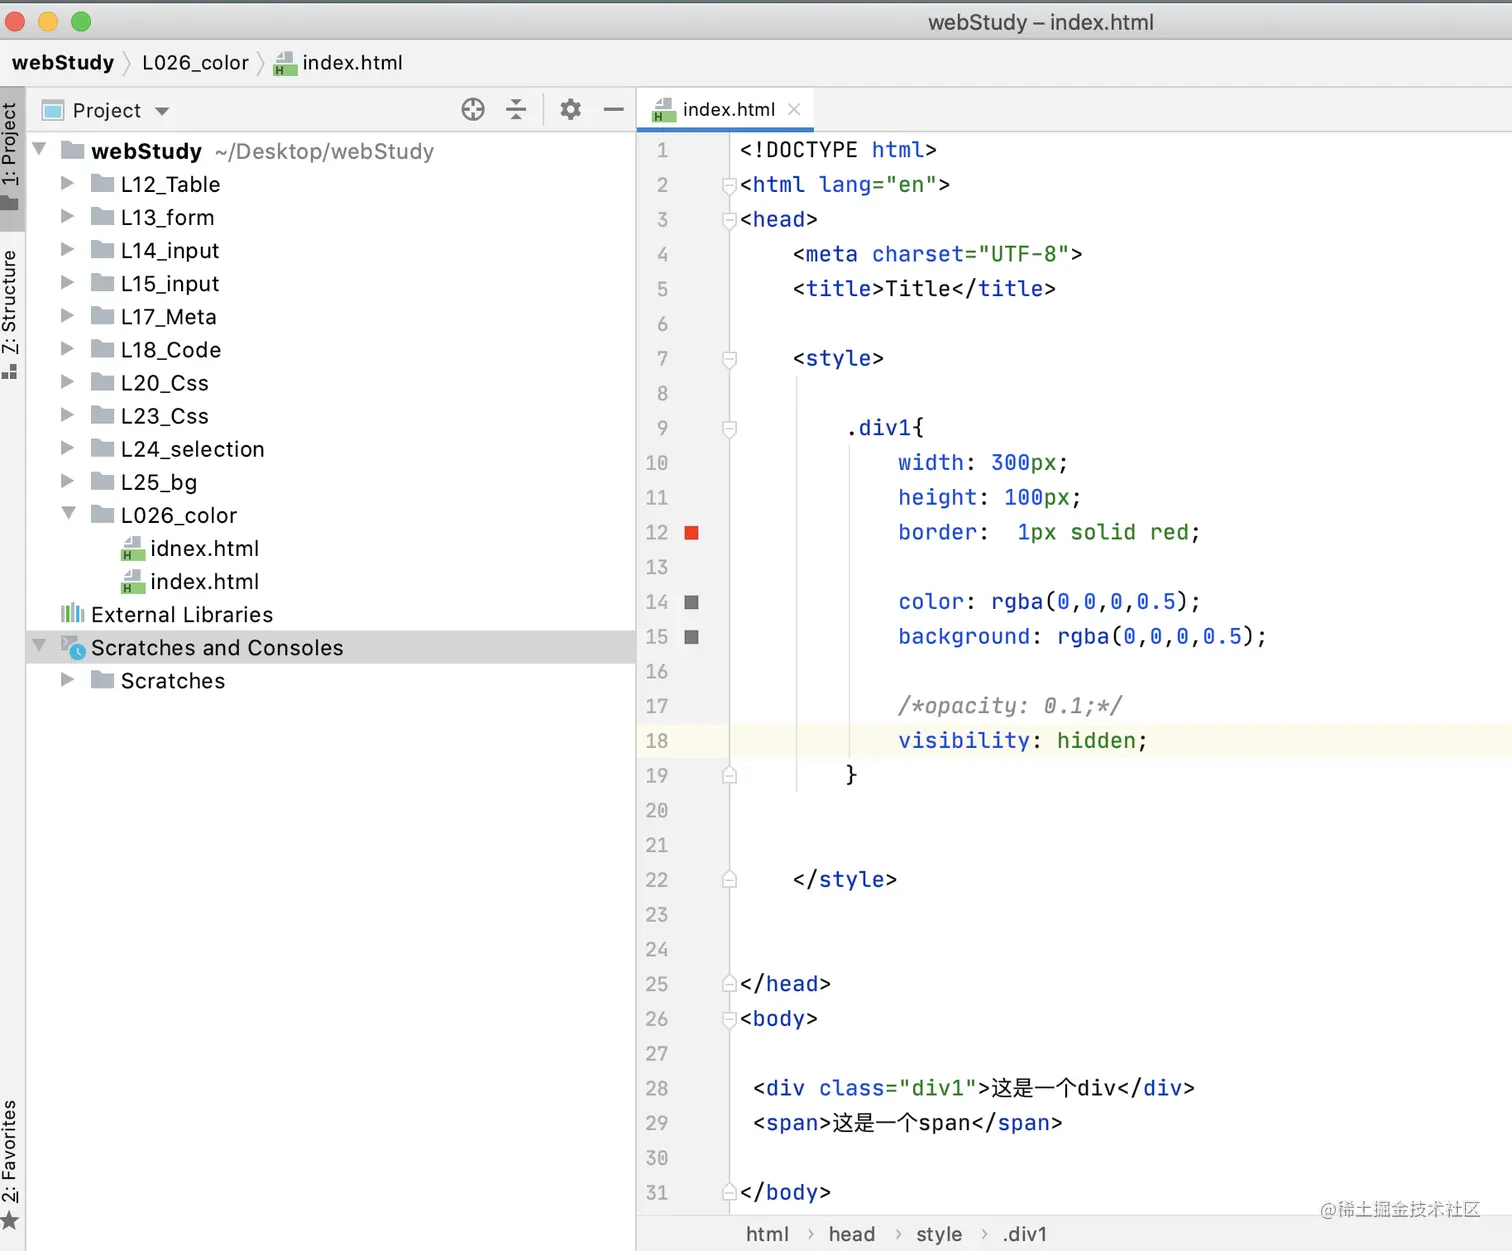Click the Collapse All icon in Project panel
Viewport: 1512px width, 1251px height.
click(x=516, y=110)
